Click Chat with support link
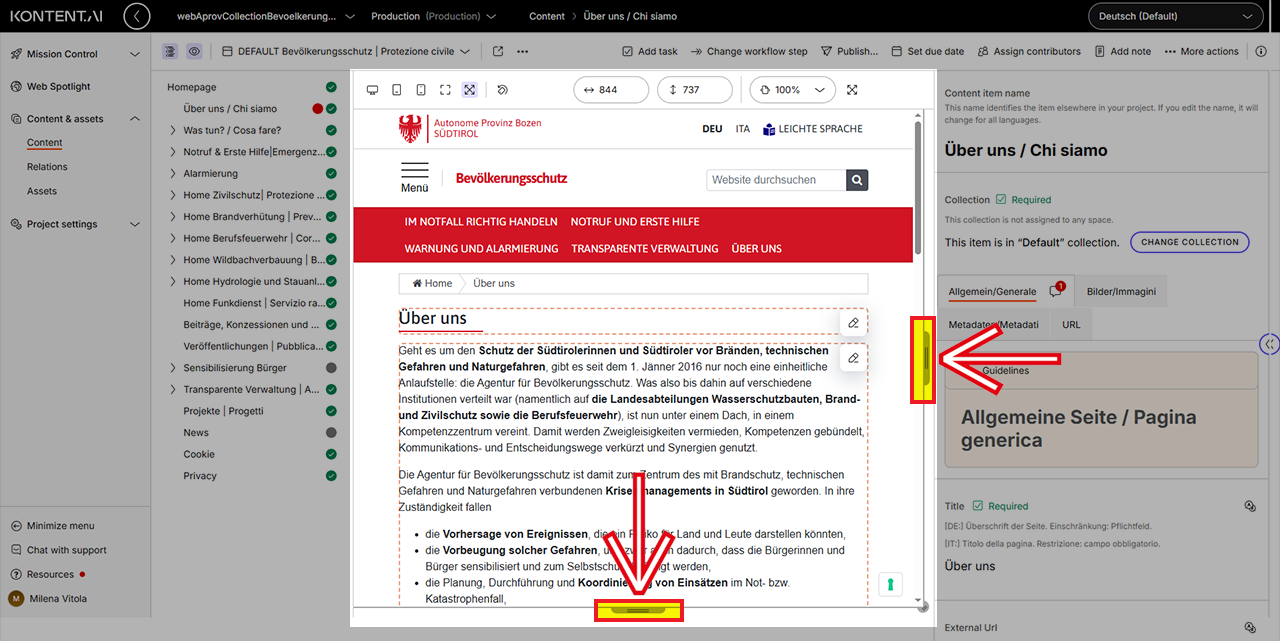1280x641 pixels. tap(66, 550)
